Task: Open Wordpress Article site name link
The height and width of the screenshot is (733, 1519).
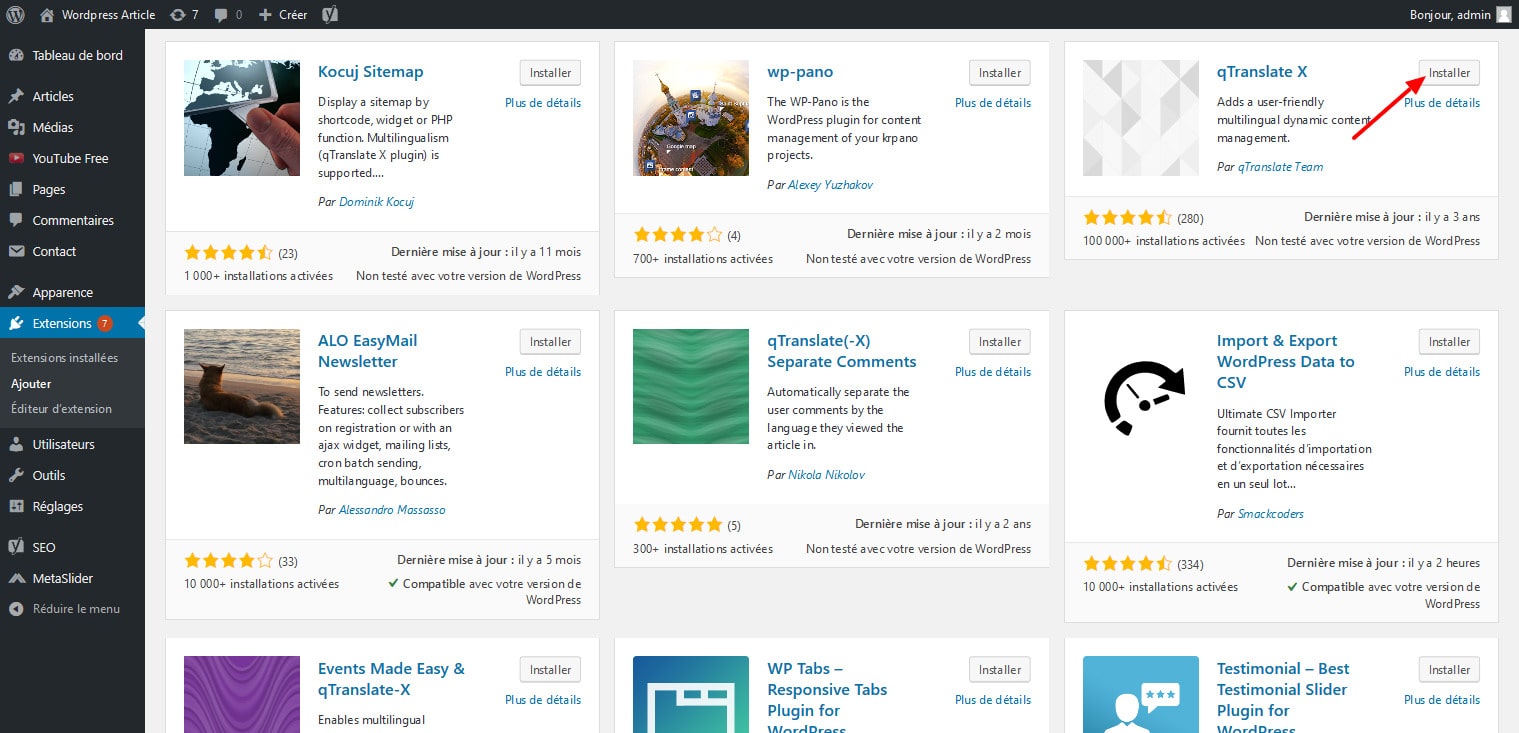Action: pos(108,15)
